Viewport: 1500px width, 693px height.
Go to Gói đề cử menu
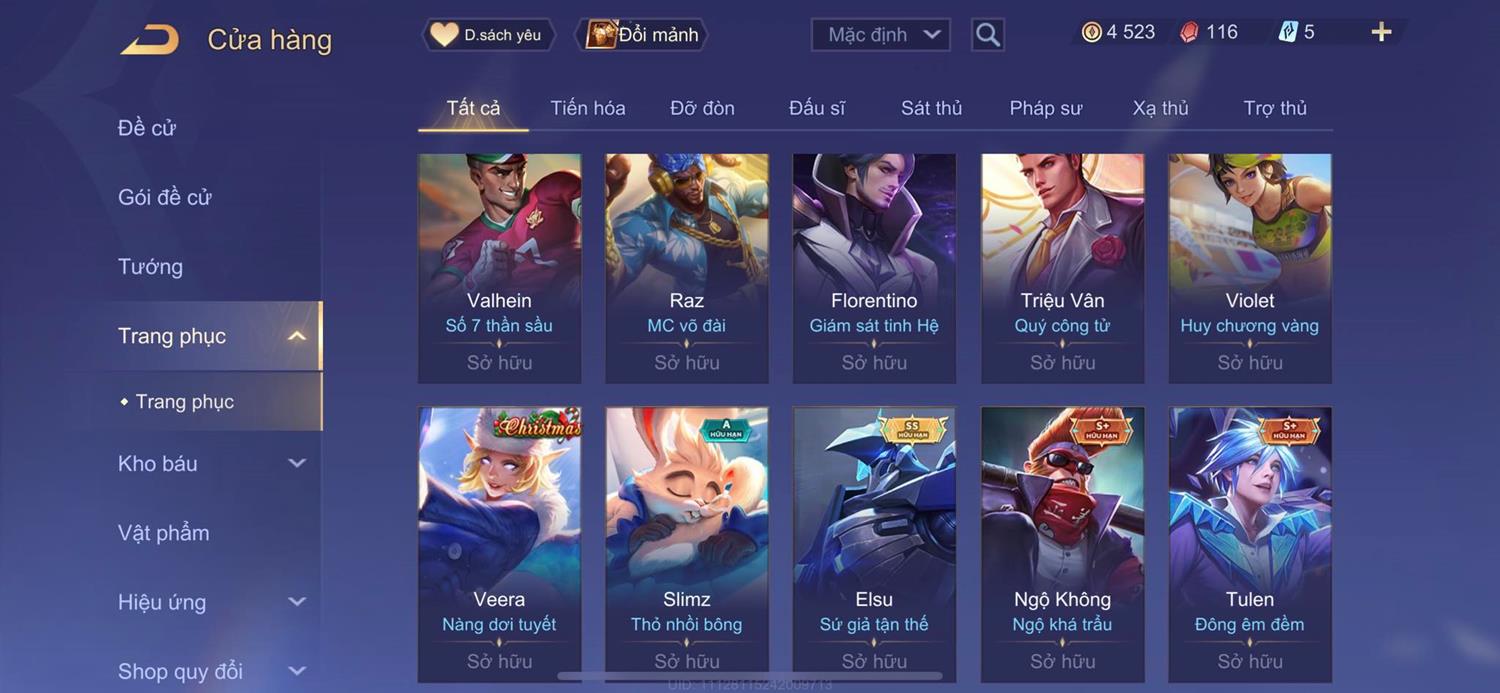[165, 197]
